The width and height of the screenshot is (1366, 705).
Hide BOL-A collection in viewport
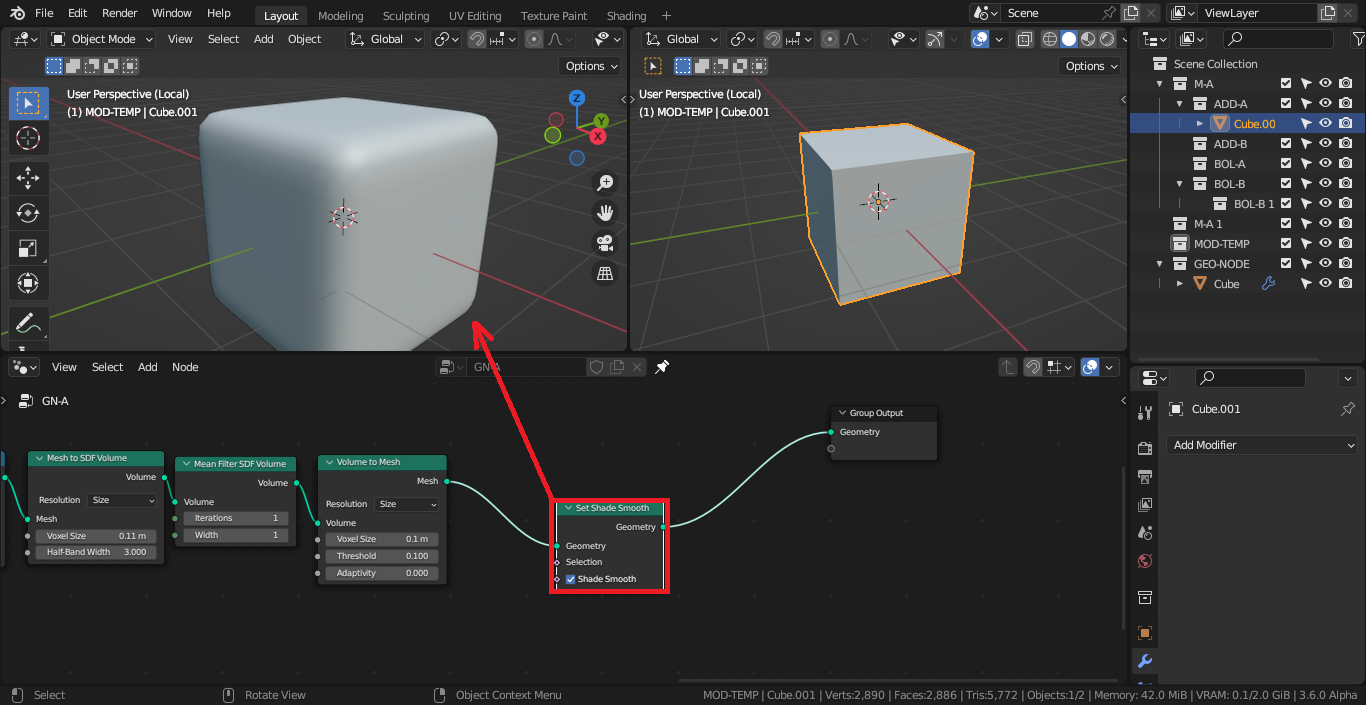click(1326, 163)
